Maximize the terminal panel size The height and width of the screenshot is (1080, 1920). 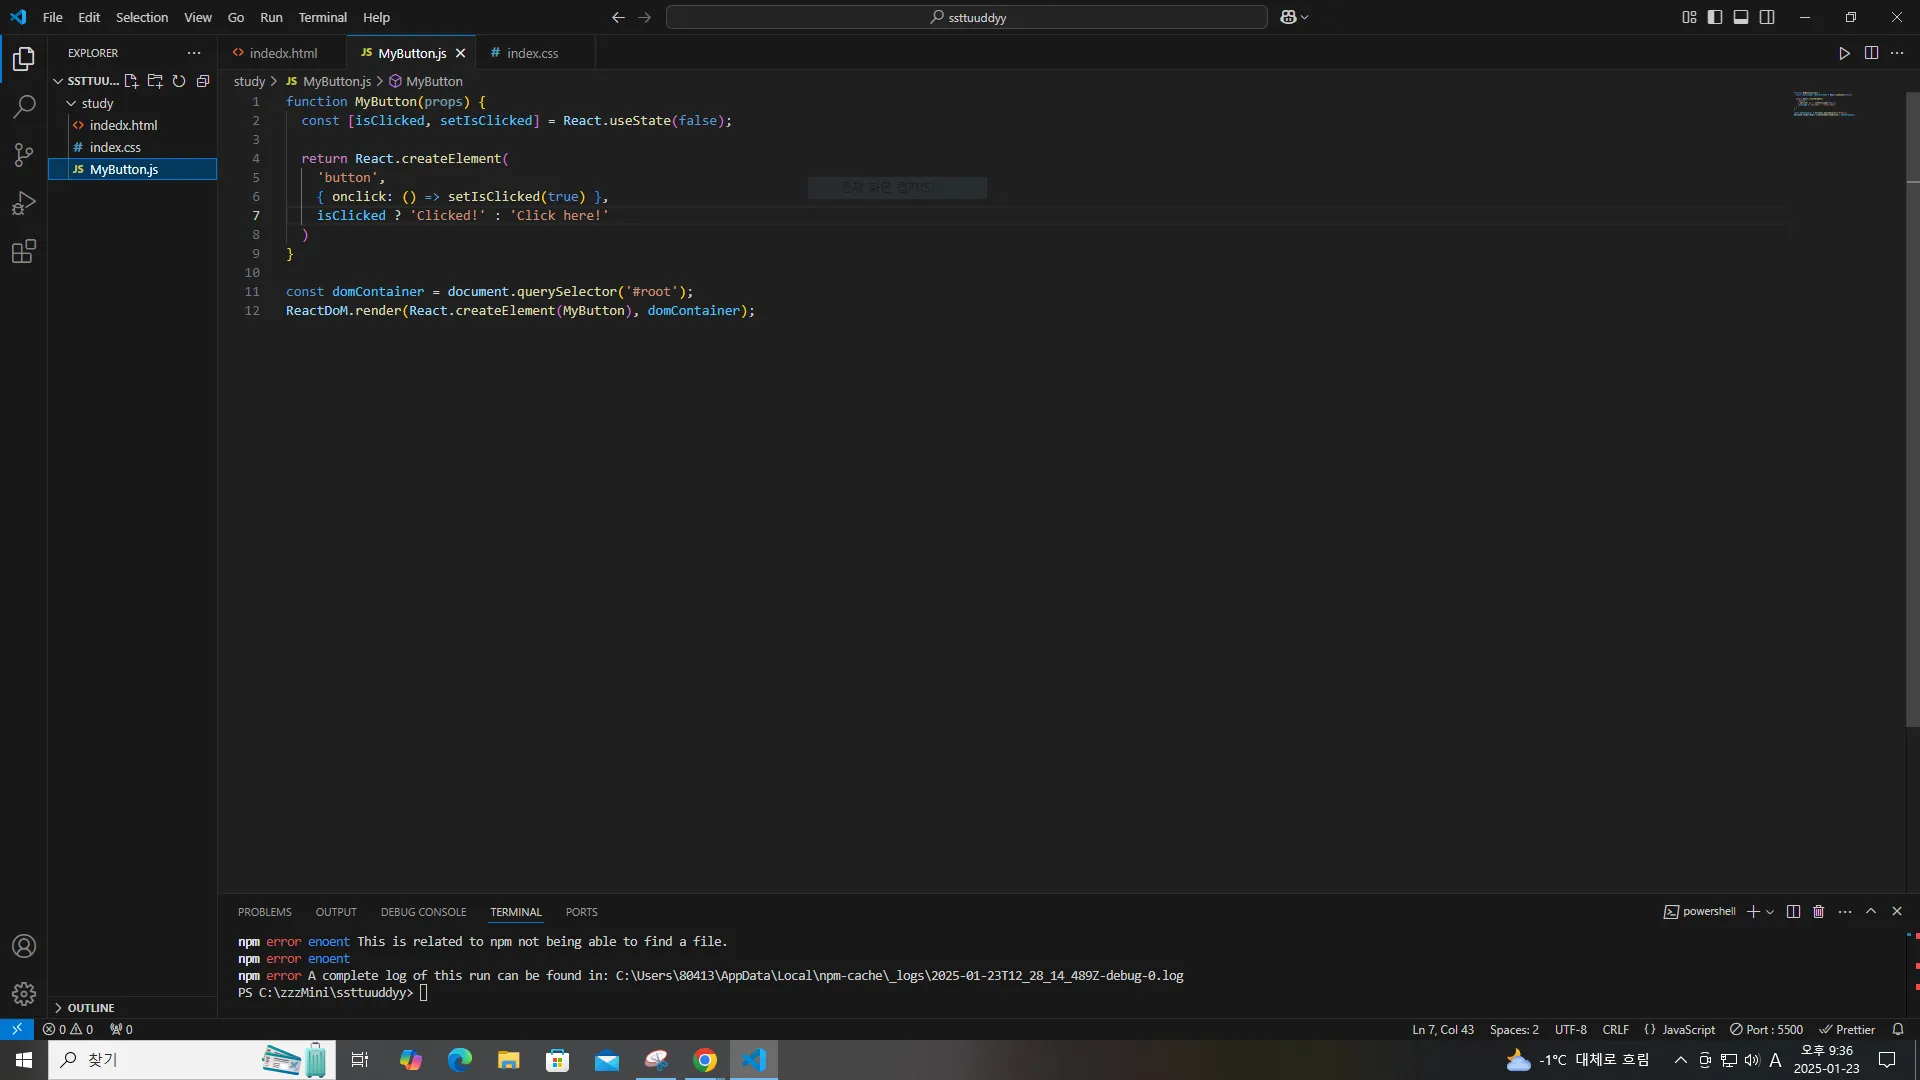[x=1871, y=911]
